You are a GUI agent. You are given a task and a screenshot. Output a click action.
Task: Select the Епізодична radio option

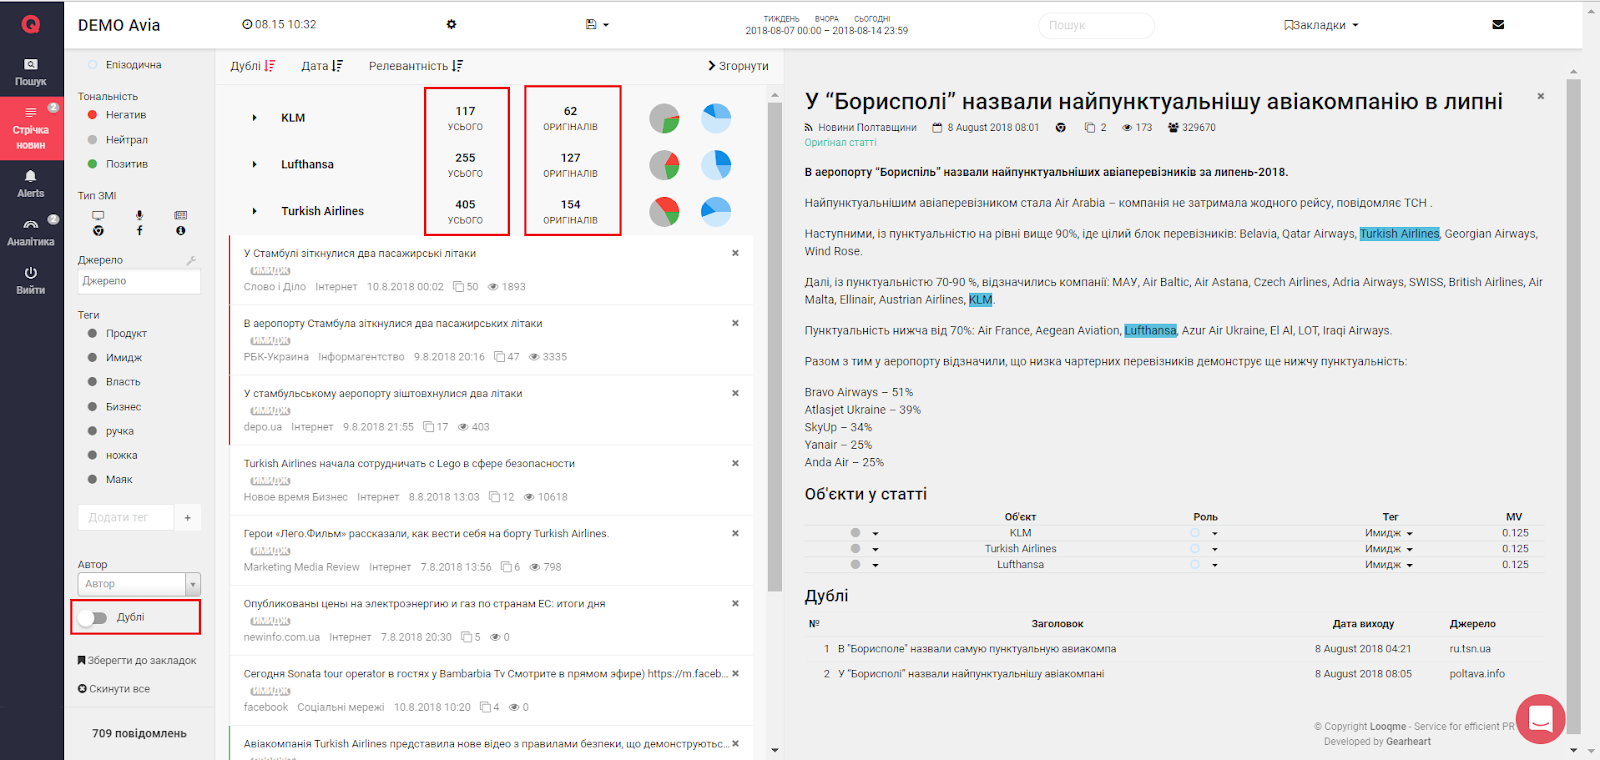(92, 65)
